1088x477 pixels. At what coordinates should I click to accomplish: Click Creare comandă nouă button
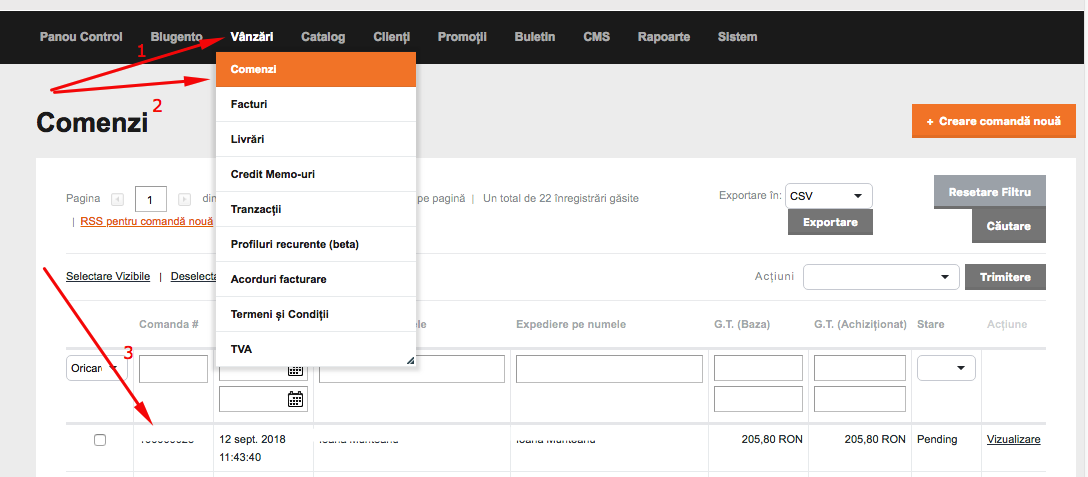[994, 122]
